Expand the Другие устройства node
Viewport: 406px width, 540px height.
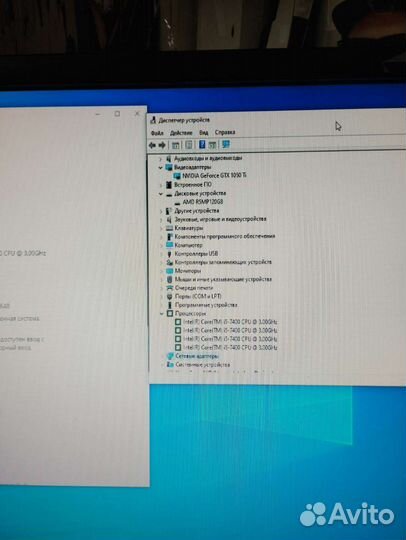pos(160,211)
